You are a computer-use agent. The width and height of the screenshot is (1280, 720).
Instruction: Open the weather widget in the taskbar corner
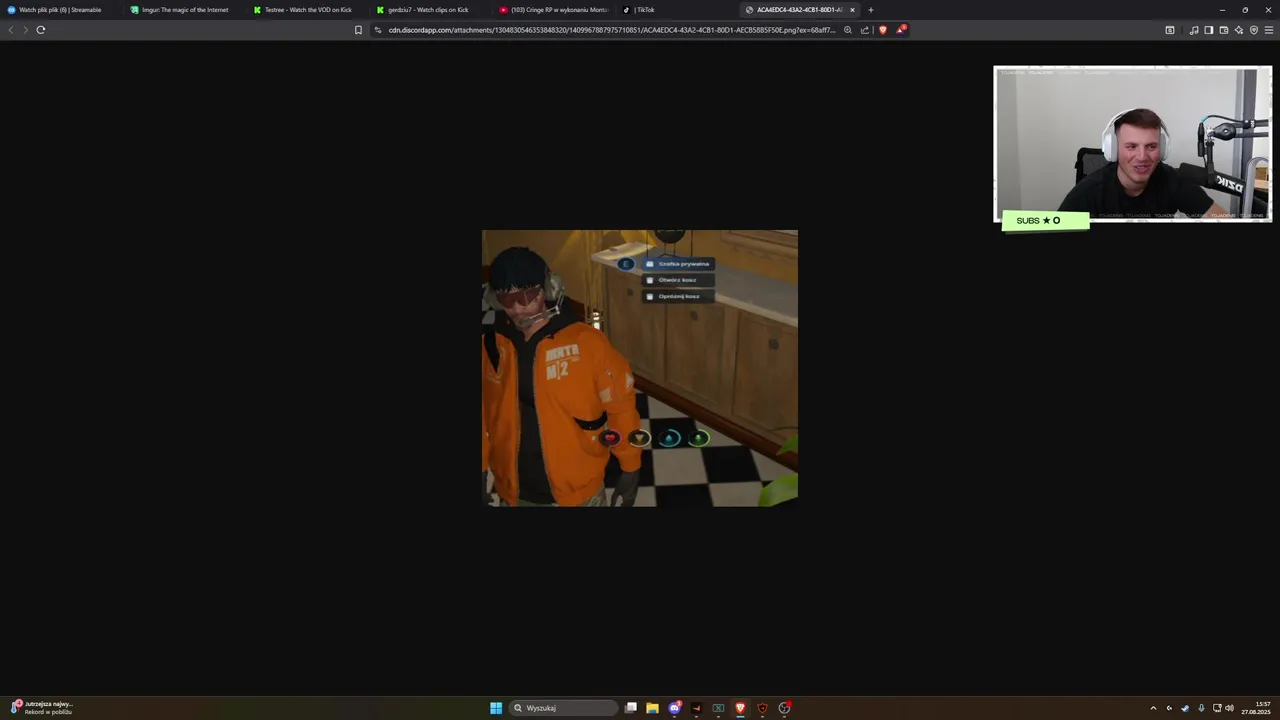(42, 708)
